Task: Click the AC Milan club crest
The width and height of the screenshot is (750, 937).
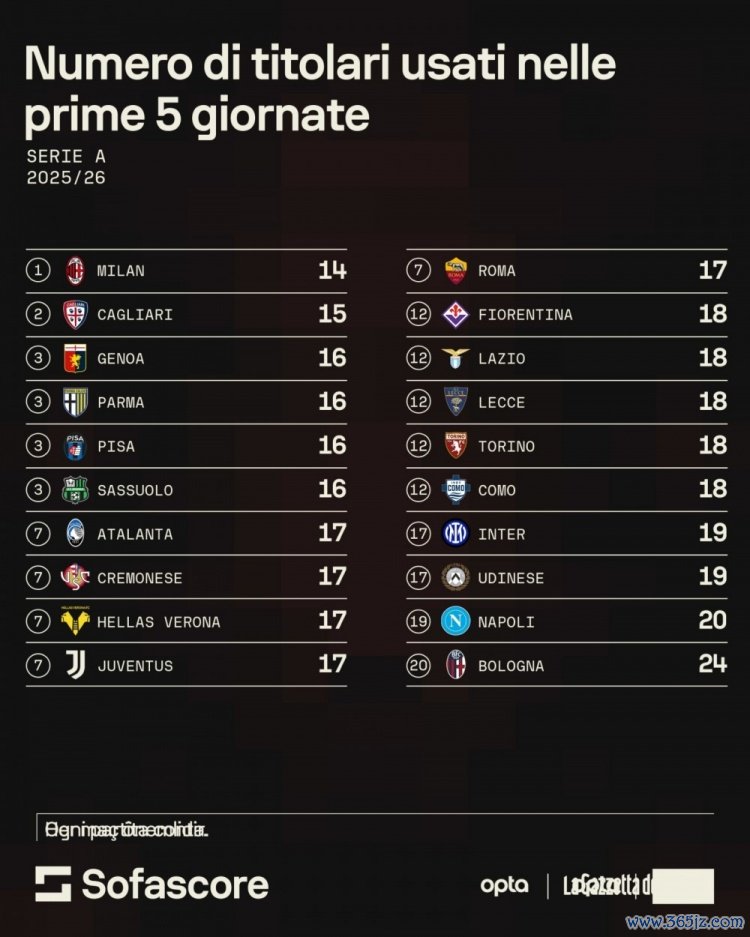Action: (75, 270)
